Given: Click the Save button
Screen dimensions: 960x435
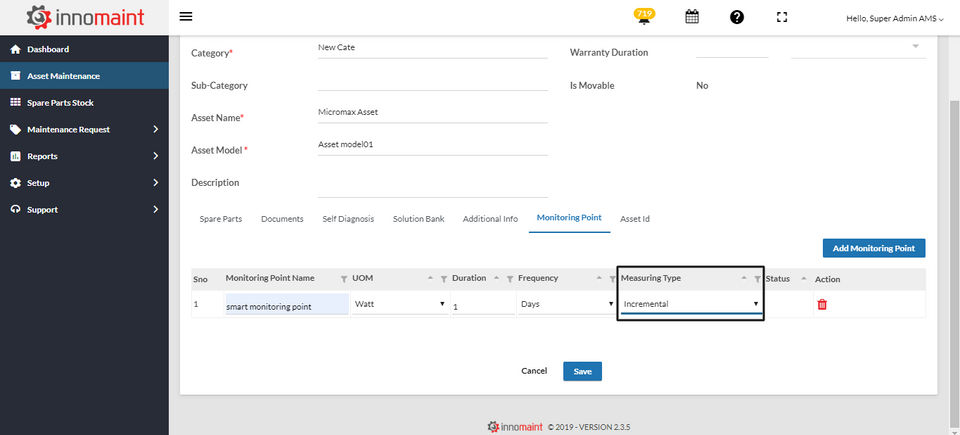Looking at the screenshot, I should tap(582, 371).
